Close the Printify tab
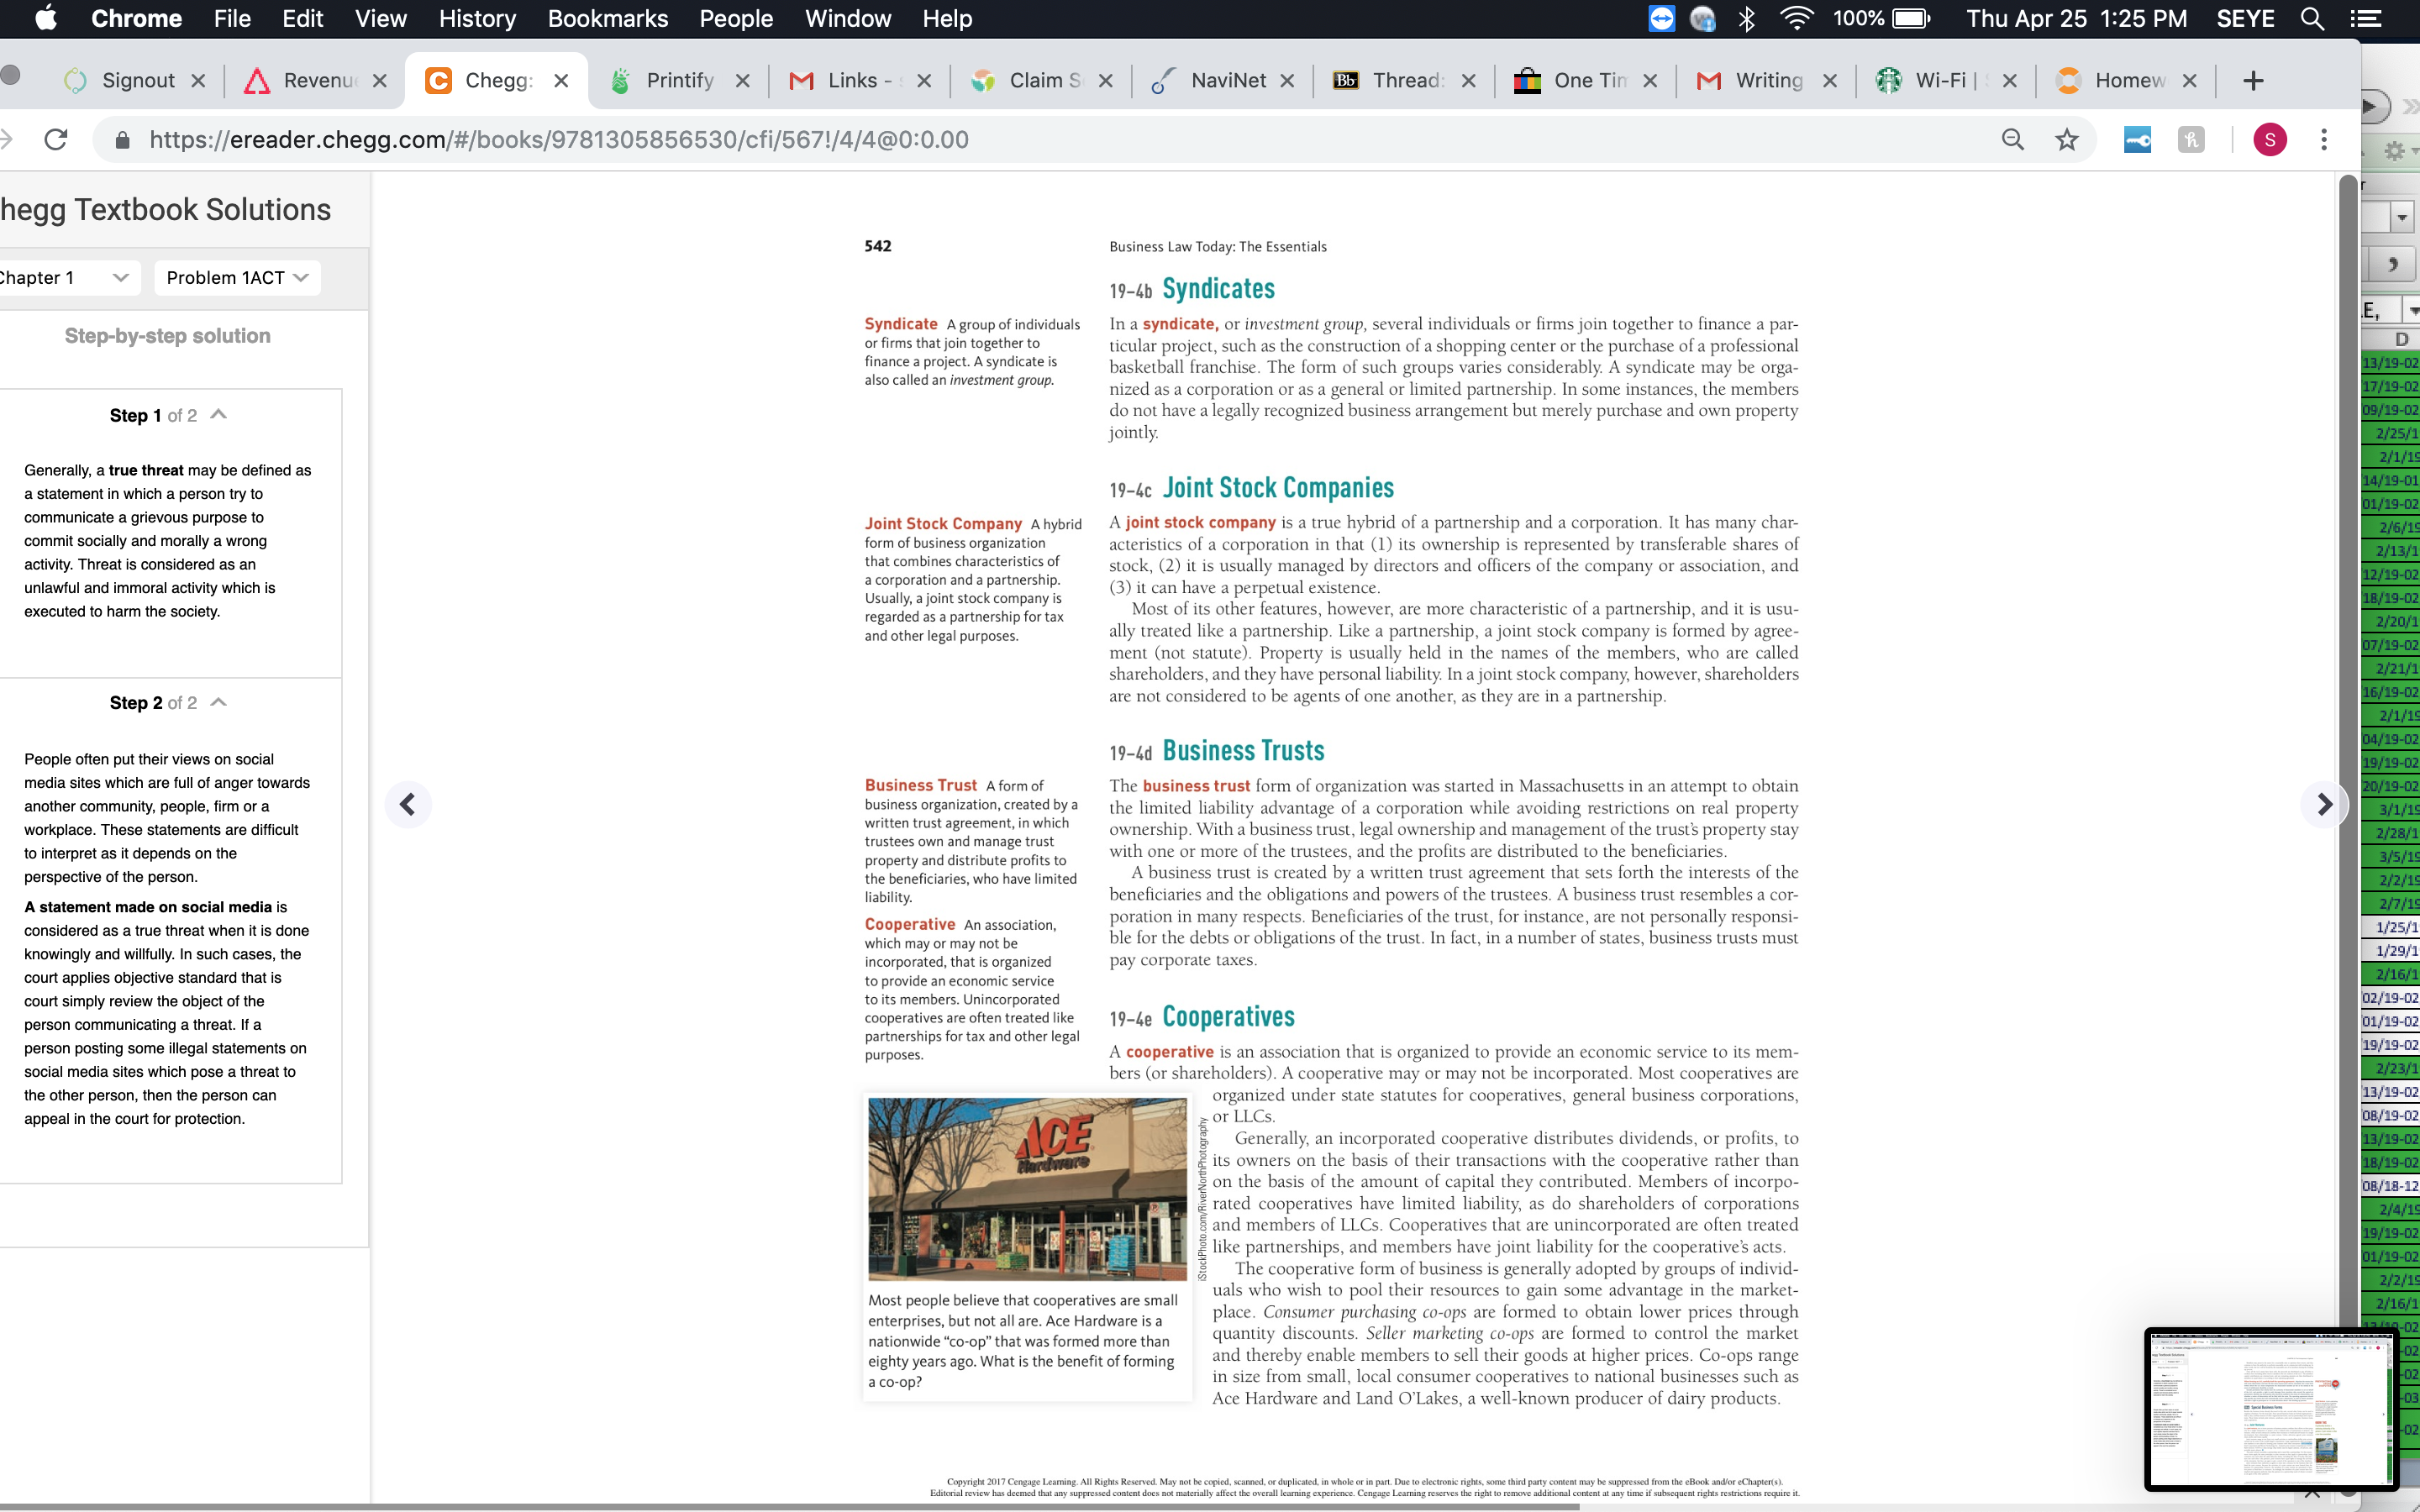The width and height of the screenshot is (2420, 1512). [742, 81]
